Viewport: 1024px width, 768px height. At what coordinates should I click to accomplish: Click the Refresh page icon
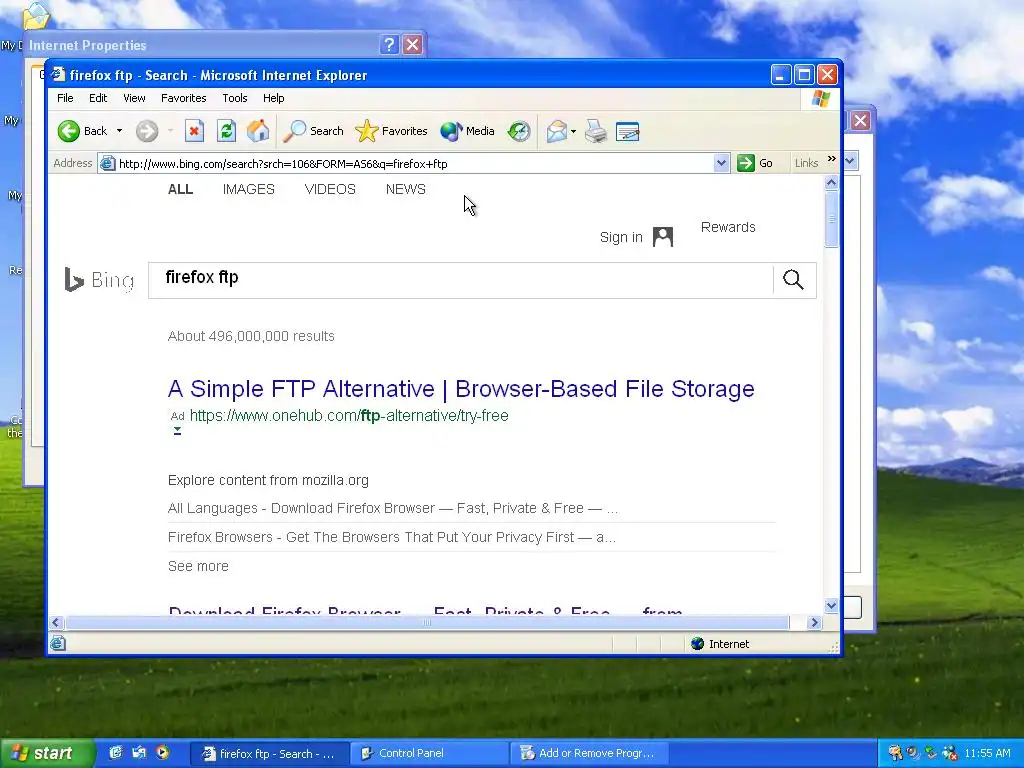tap(226, 131)
